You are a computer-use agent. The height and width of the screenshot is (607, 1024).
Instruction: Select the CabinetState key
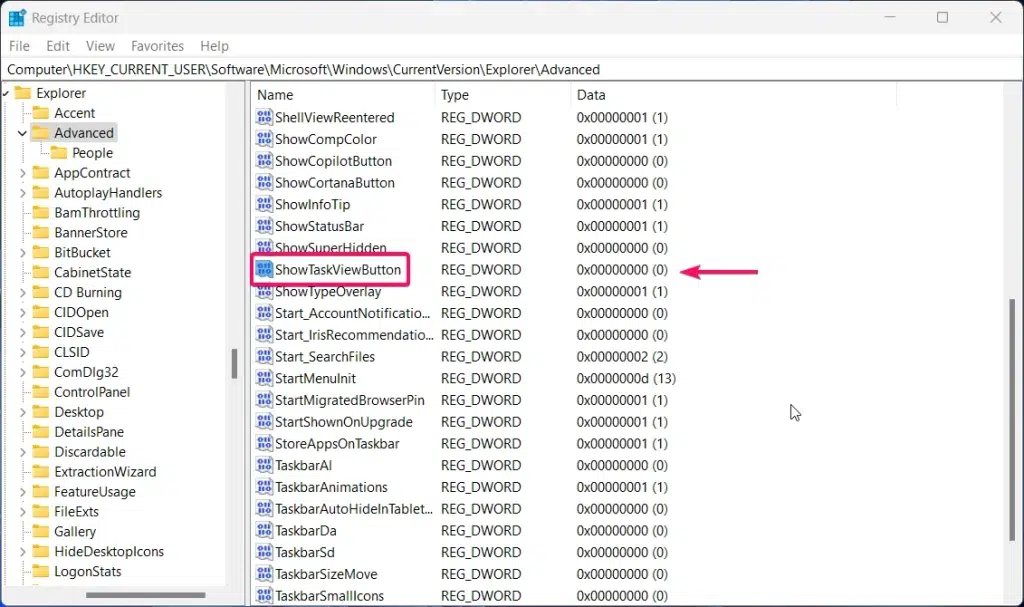[x=92, y=272]
